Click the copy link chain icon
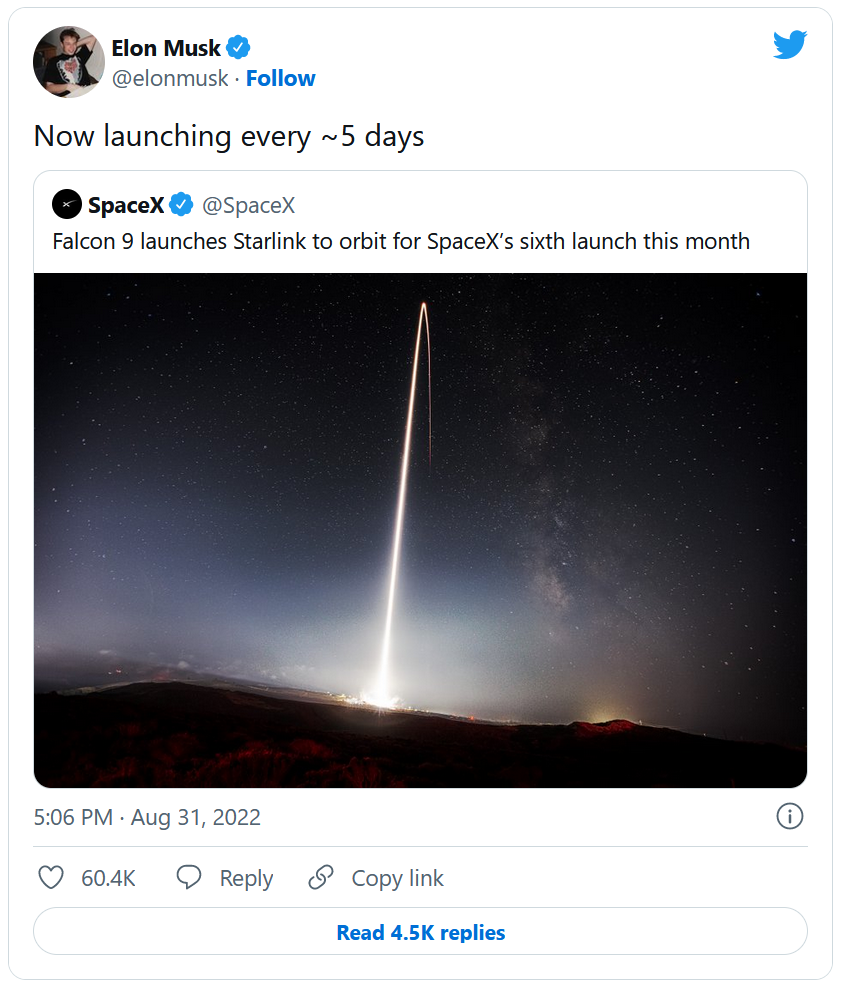This screenshot has height=989, width=842. (321, 878)
